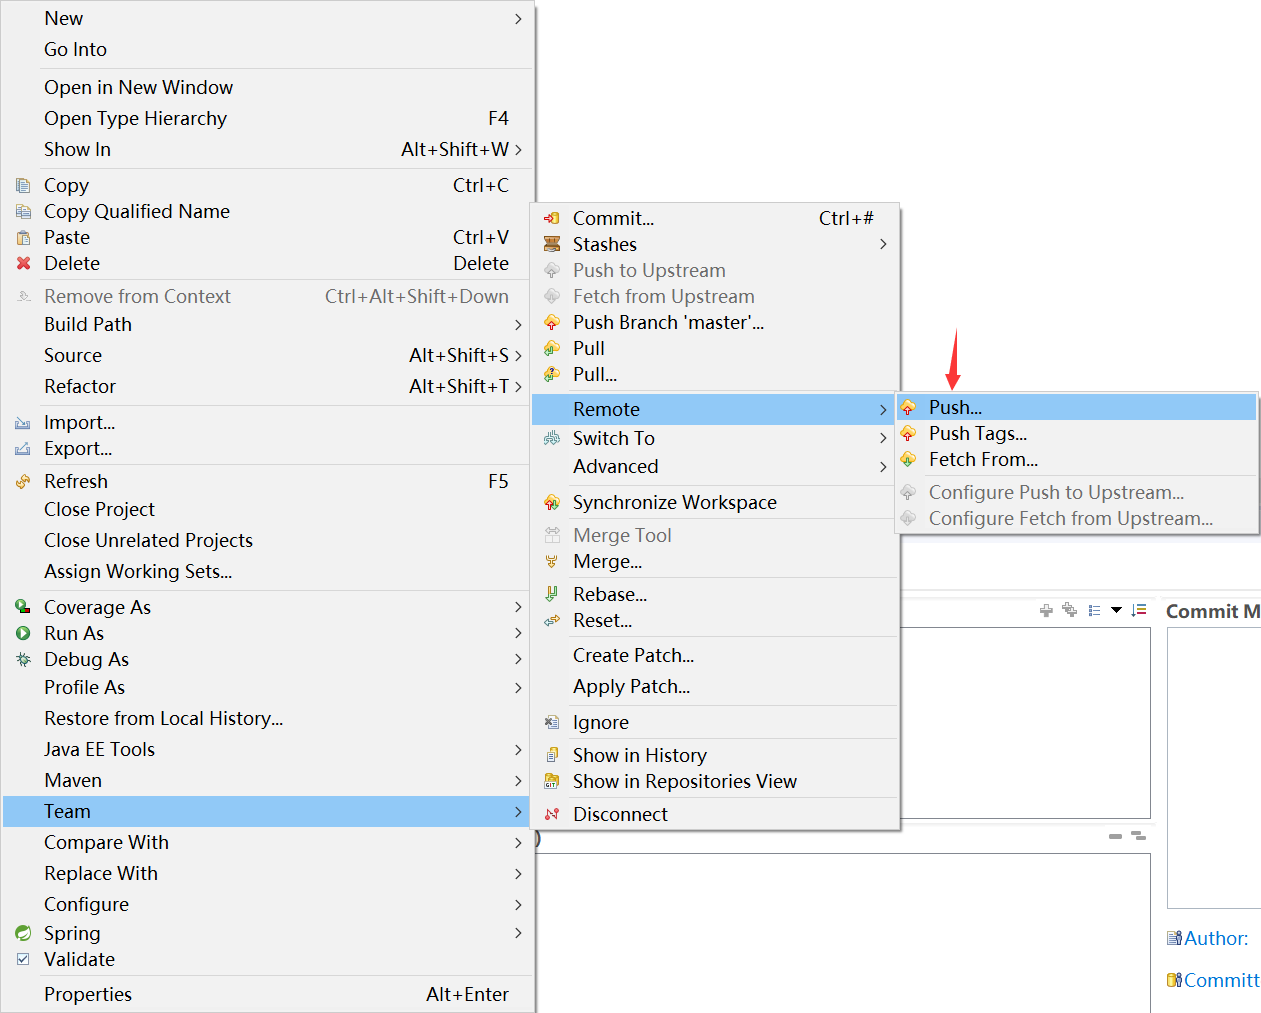Click the Fetch From icon
Image resolution: width=1261 pixels, height=1013 pixels.
click(x=908, y=459)
